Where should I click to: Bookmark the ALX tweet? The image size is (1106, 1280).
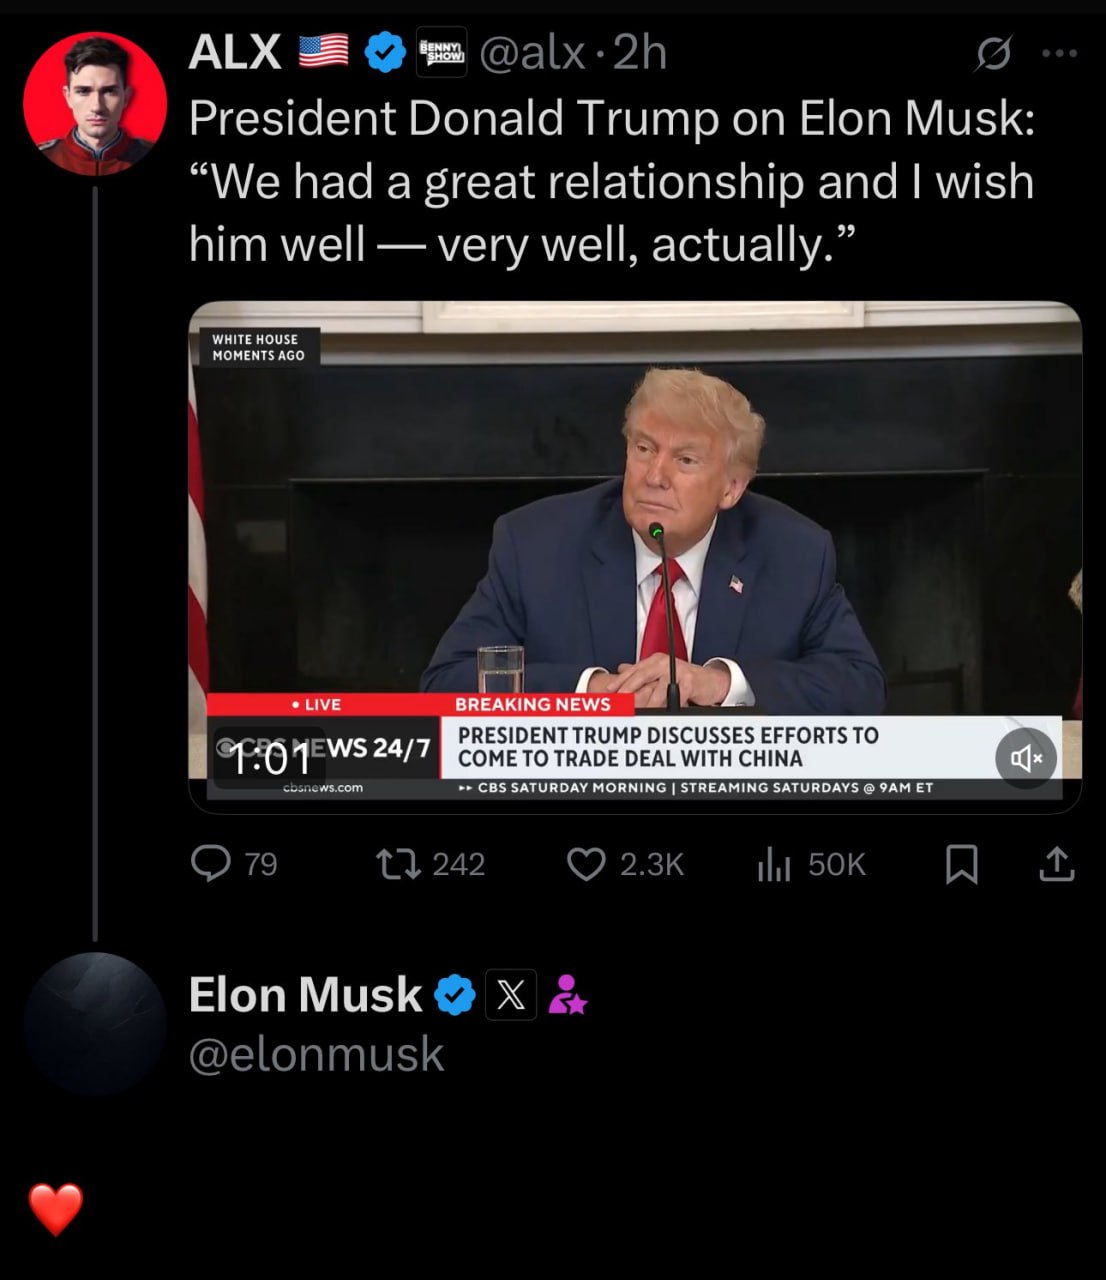coord(961,864)
